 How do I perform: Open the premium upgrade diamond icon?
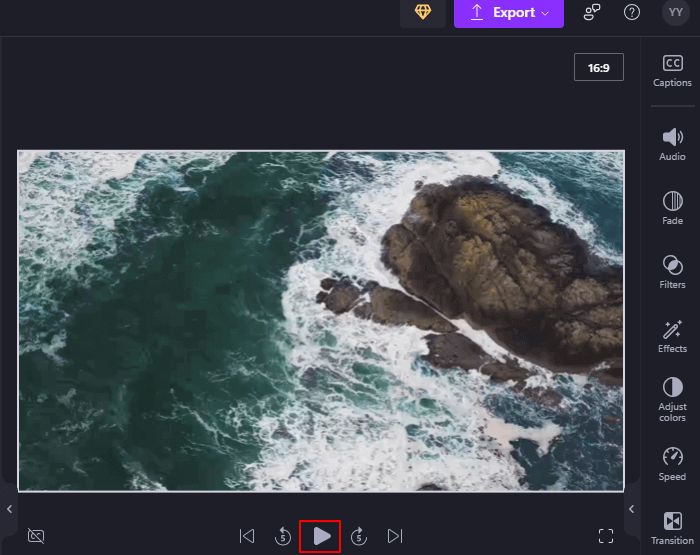click(x=423, y=12)
